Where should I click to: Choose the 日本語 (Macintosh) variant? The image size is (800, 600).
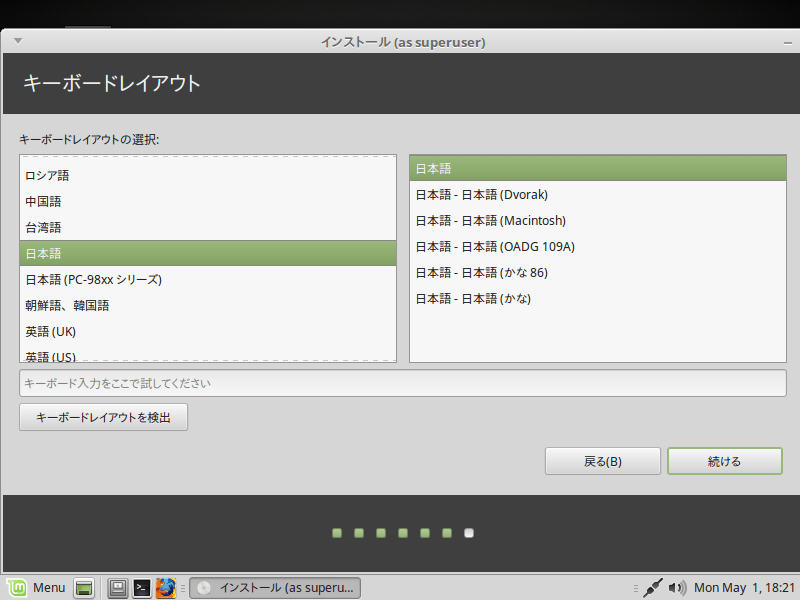pos(598,221)
